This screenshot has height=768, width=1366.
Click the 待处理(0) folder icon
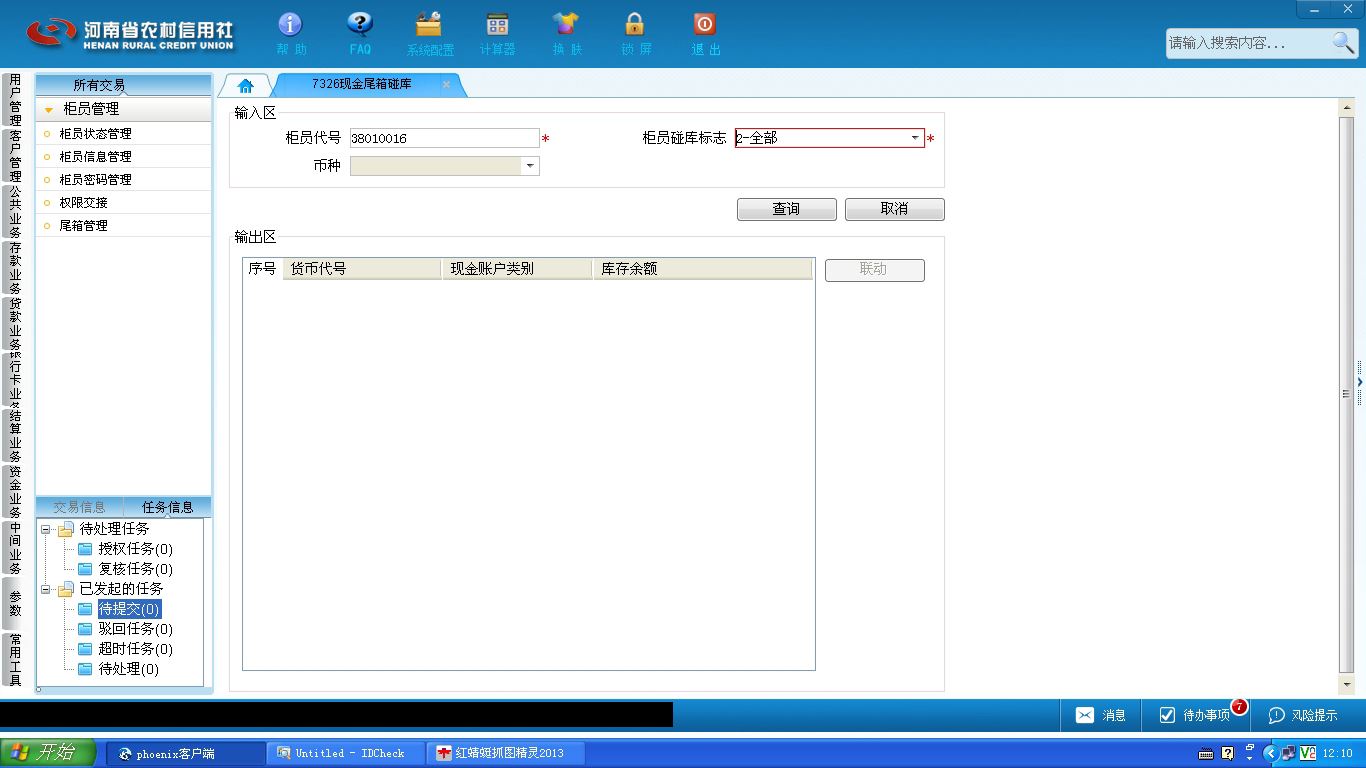(85, 669)
